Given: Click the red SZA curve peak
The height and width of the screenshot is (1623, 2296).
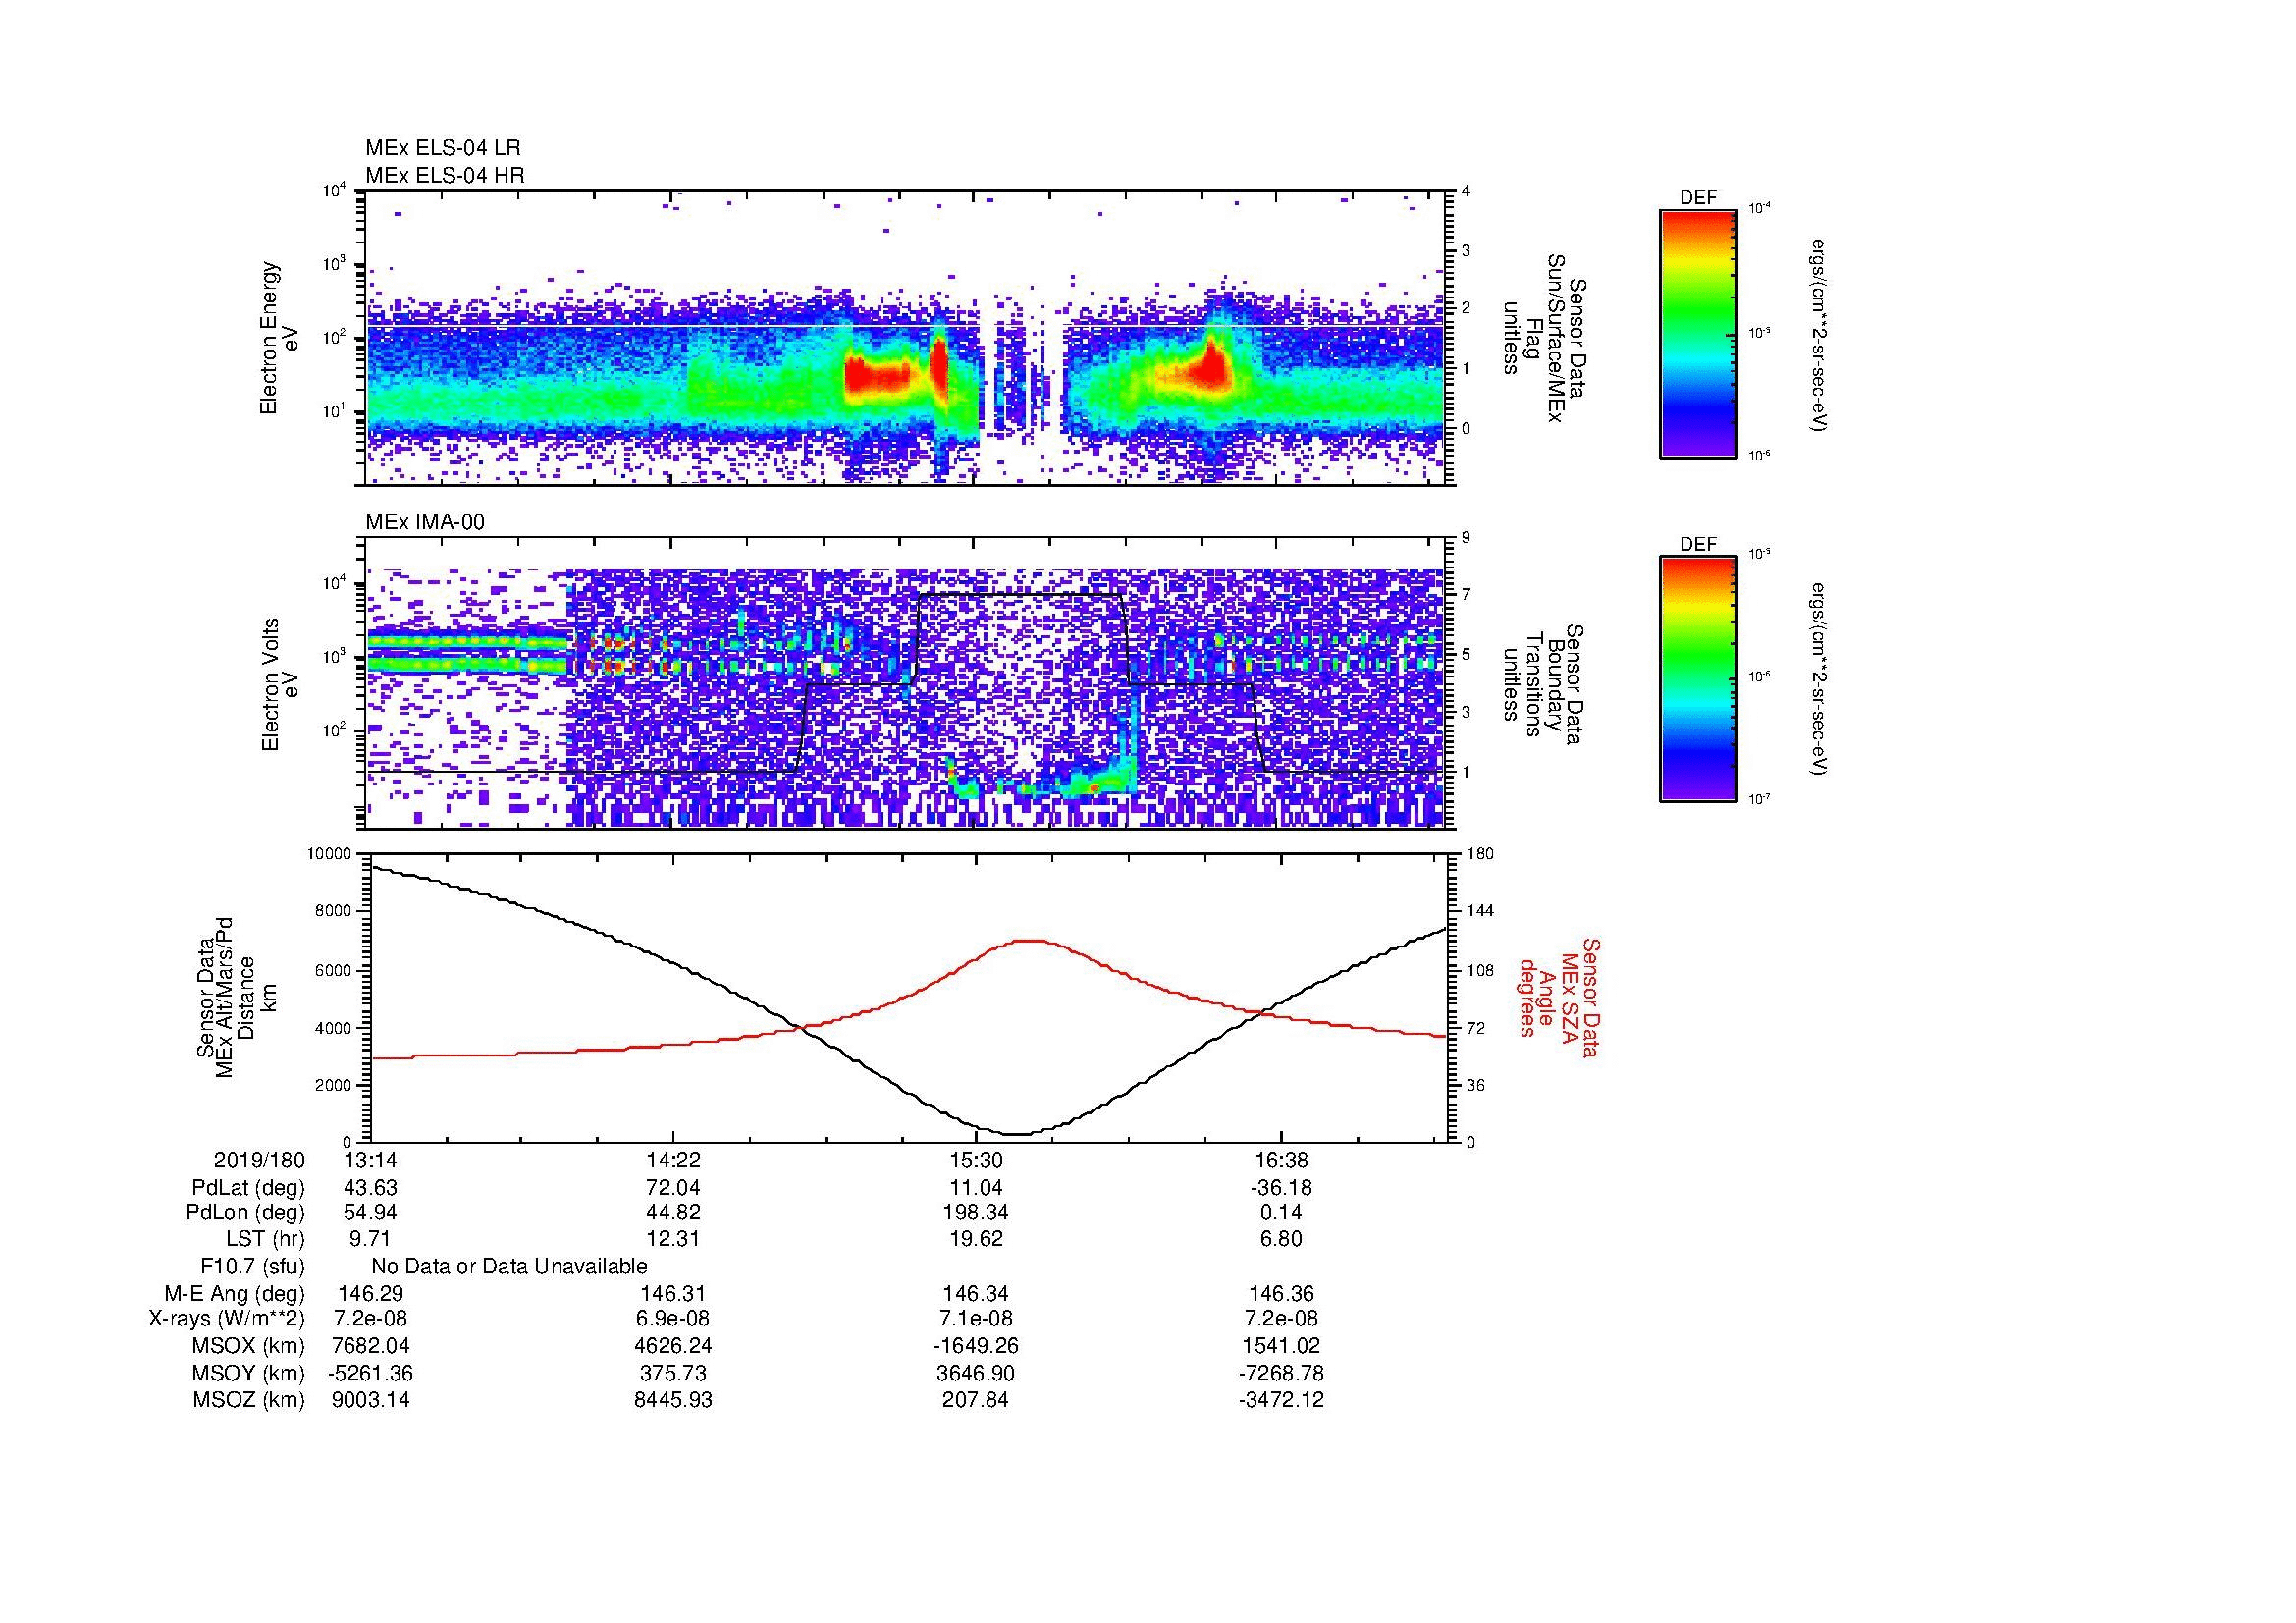Looking at the screenshot, I should (x=1030, y=940).
